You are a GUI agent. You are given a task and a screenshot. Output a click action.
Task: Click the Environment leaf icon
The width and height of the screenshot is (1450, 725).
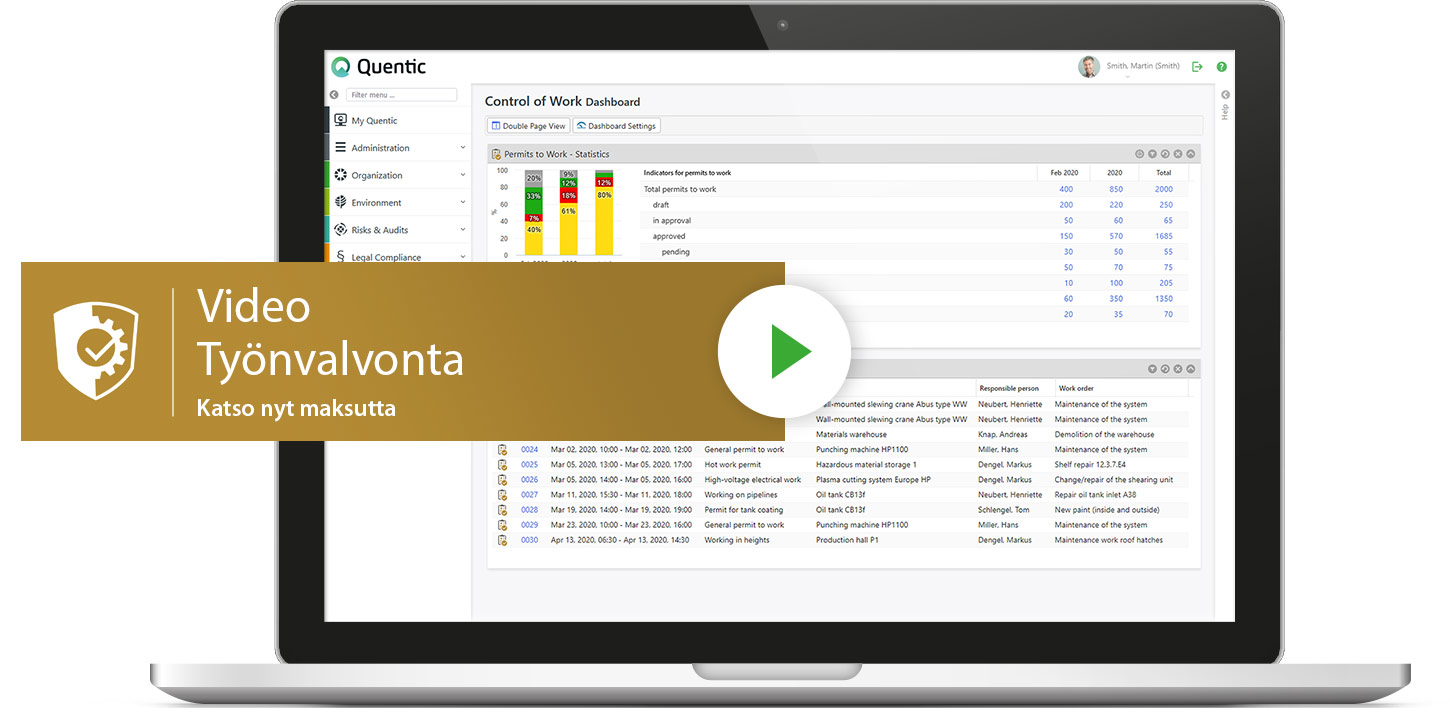(x=341, y=202)
